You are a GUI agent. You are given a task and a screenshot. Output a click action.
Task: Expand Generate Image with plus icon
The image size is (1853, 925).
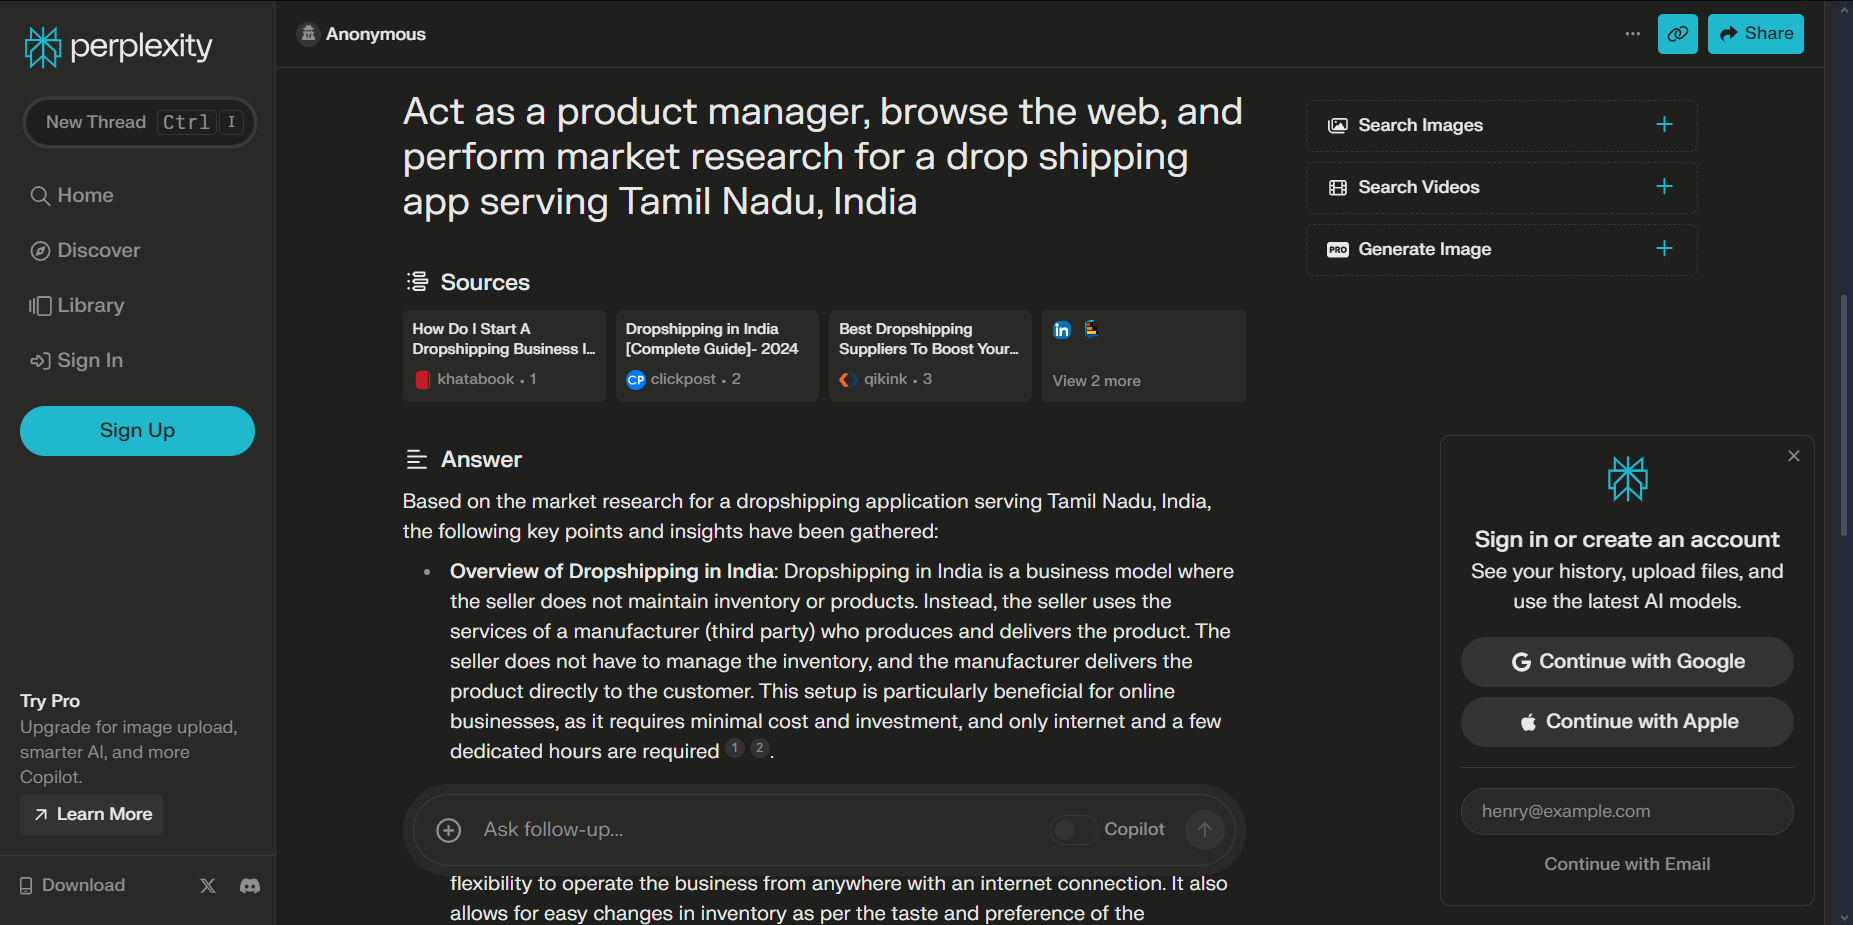pos(1664,248)
